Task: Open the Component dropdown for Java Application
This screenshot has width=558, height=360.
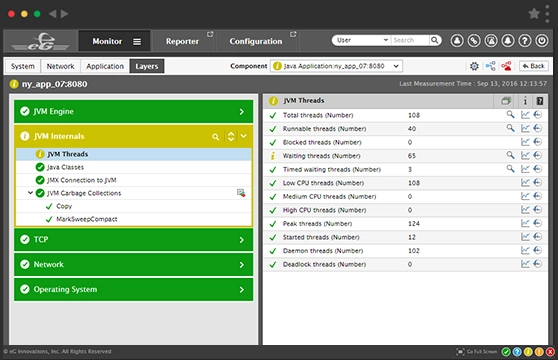Action: pos(336,66)
